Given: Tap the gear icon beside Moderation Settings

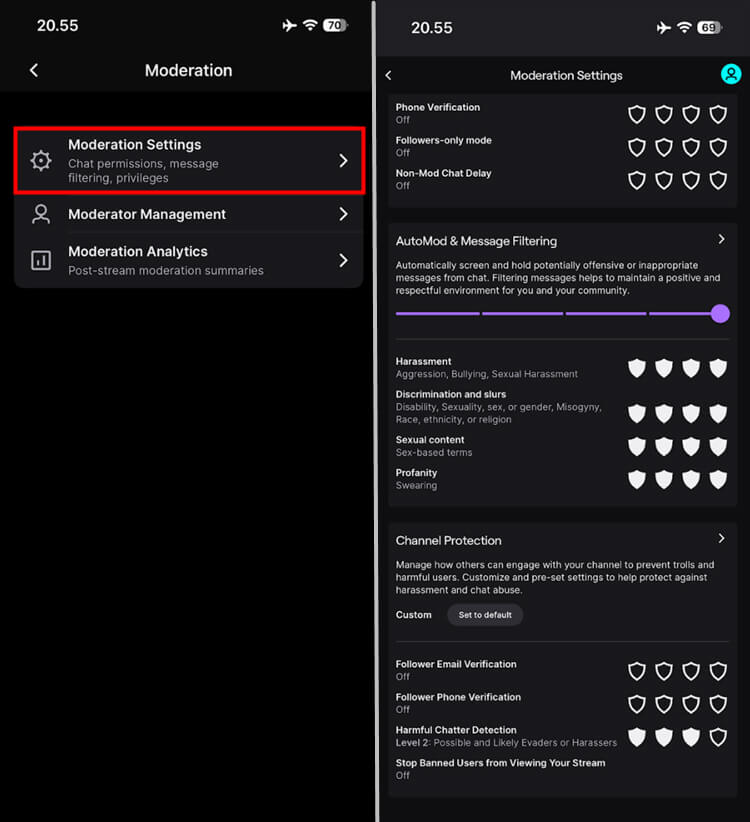Looking at the screenshot, I should click(40, 159).
